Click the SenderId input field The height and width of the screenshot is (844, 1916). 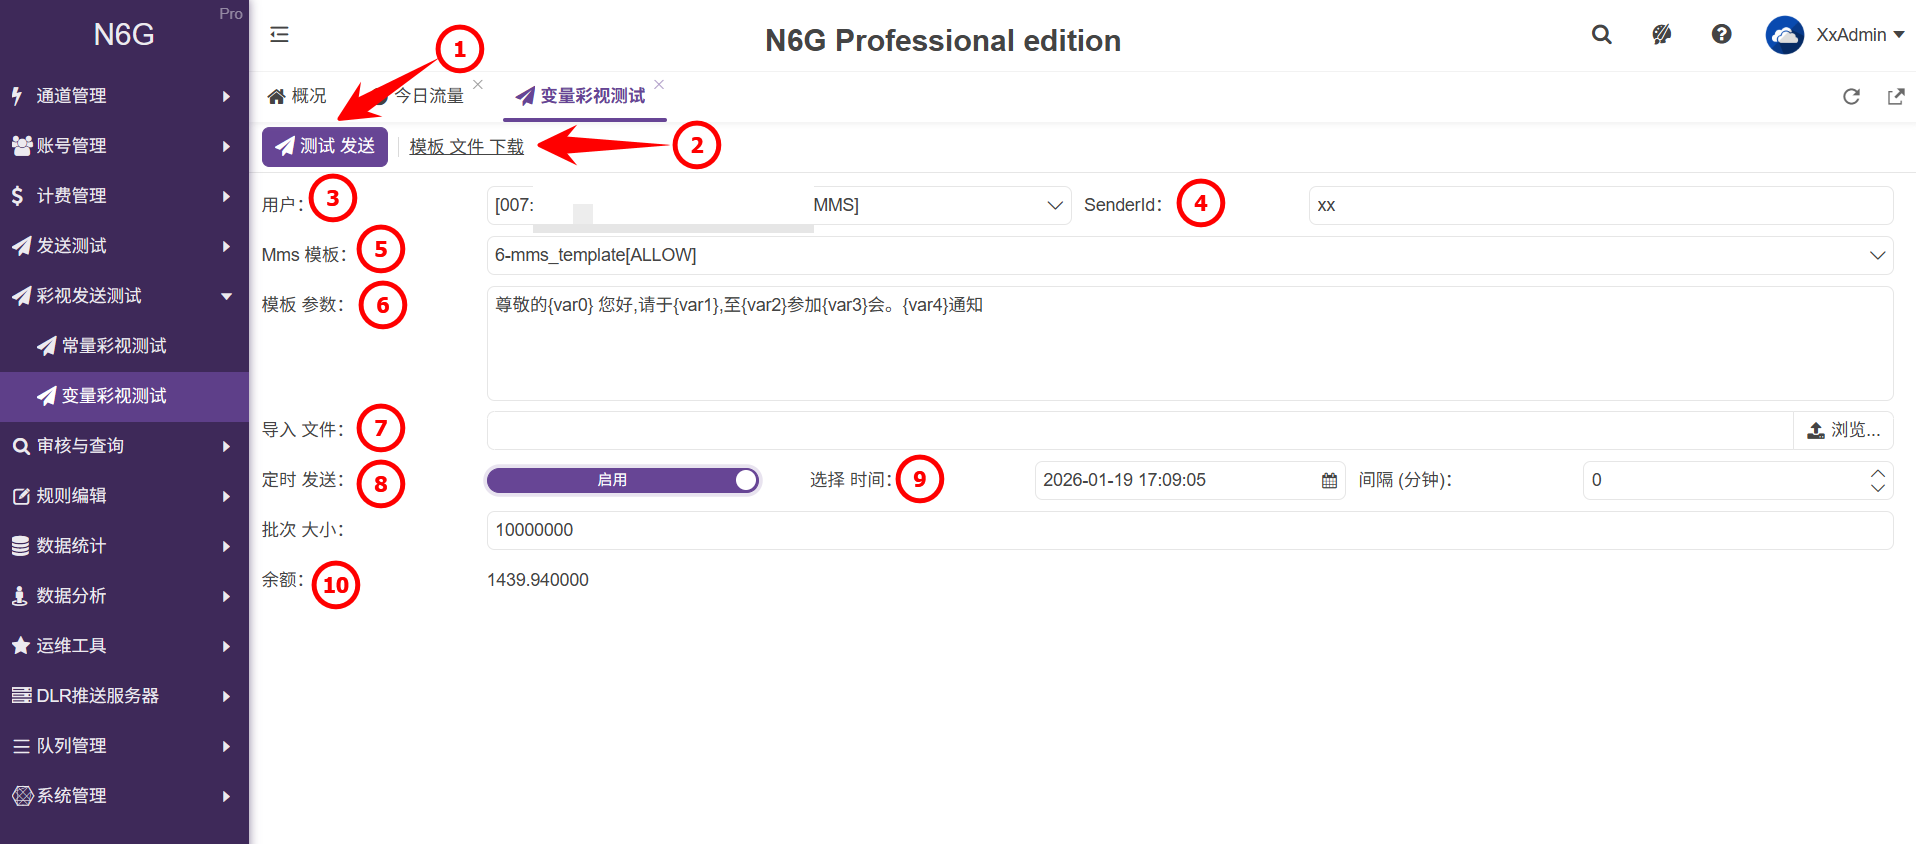pyautogui.click(x=1600, y=205)
